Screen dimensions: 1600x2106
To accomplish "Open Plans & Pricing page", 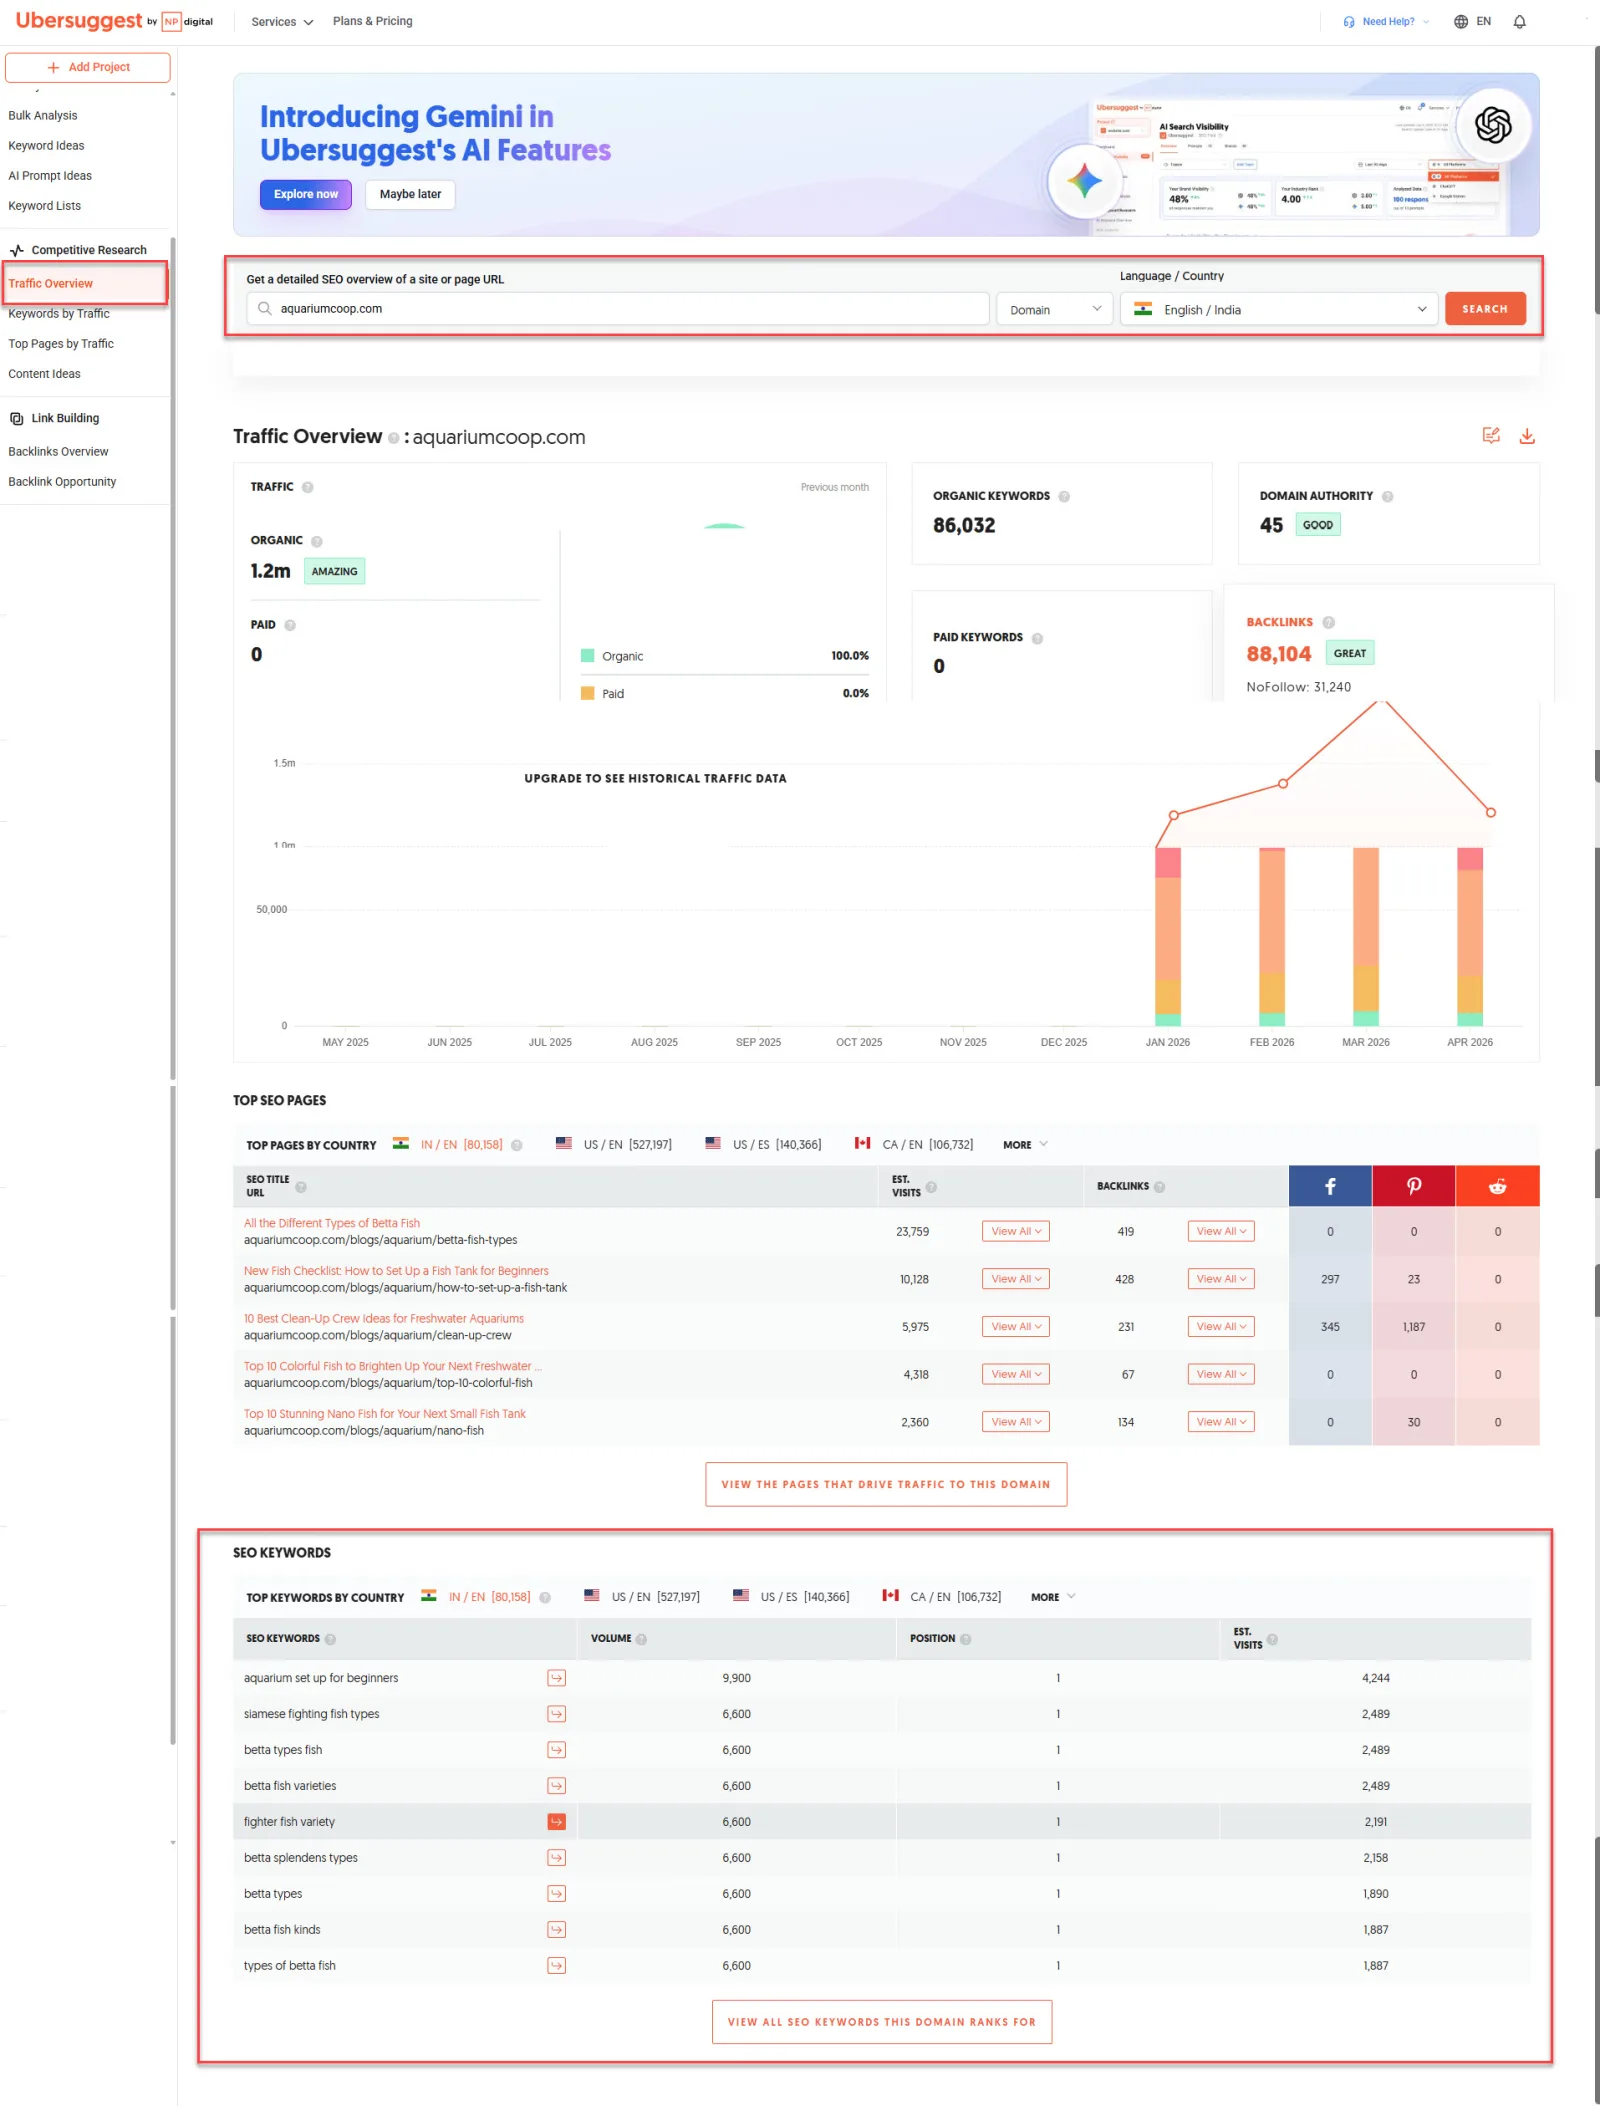I will pyautogui.click(x=372, y=21).
